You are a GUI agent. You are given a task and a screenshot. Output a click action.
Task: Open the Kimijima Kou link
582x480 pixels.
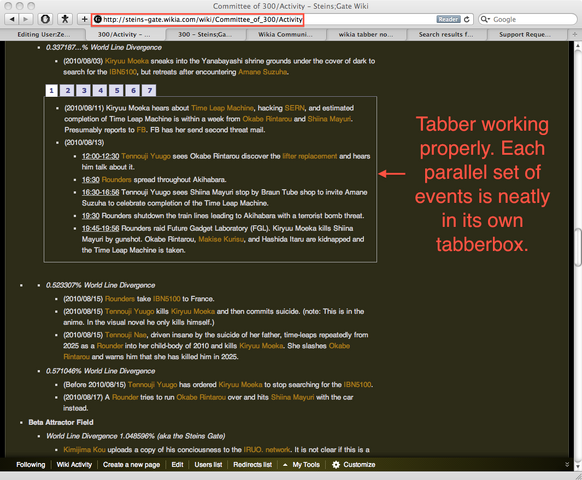tap(84, 450)
